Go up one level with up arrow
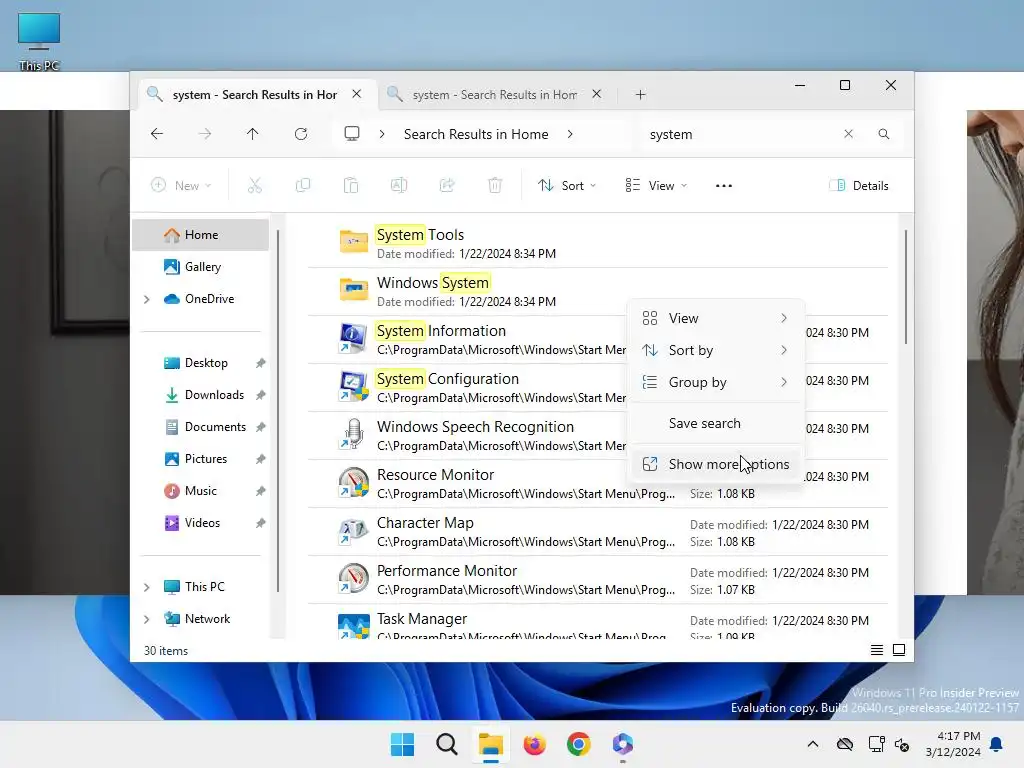The height and width of the screenshot is (768, 1024). (253, 134)
